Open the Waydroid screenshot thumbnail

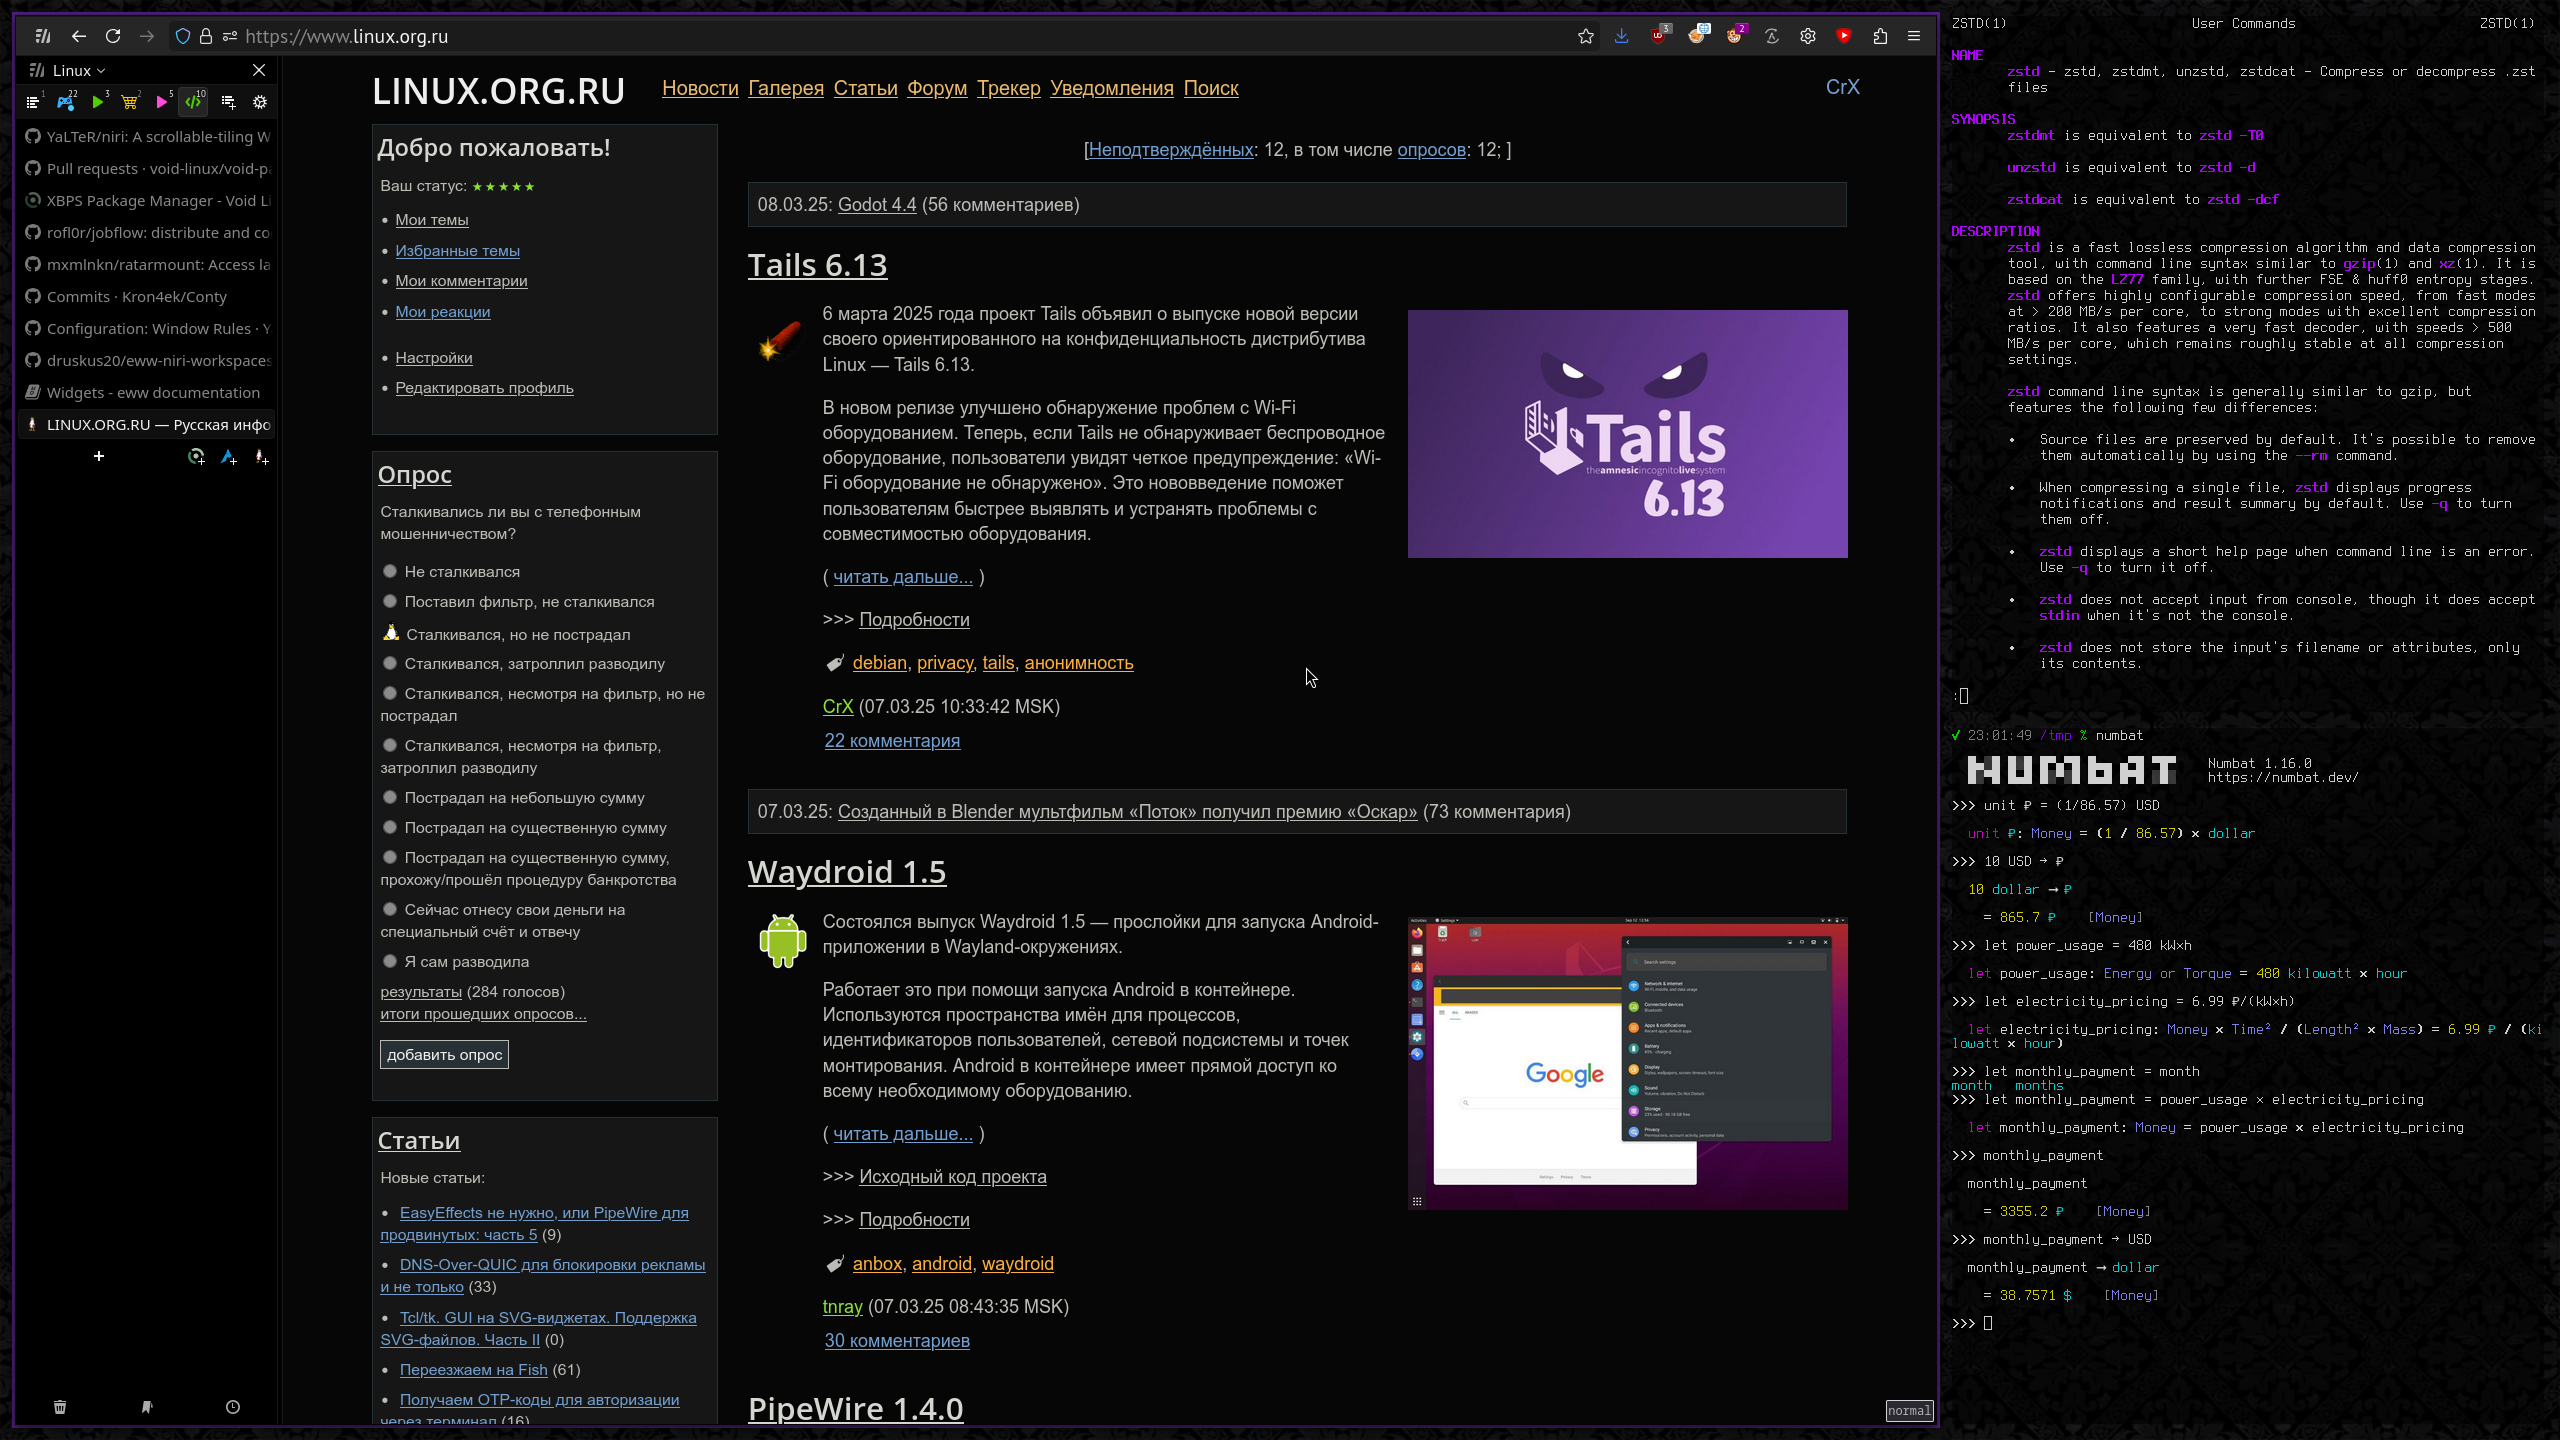tap(1628, 1063)
